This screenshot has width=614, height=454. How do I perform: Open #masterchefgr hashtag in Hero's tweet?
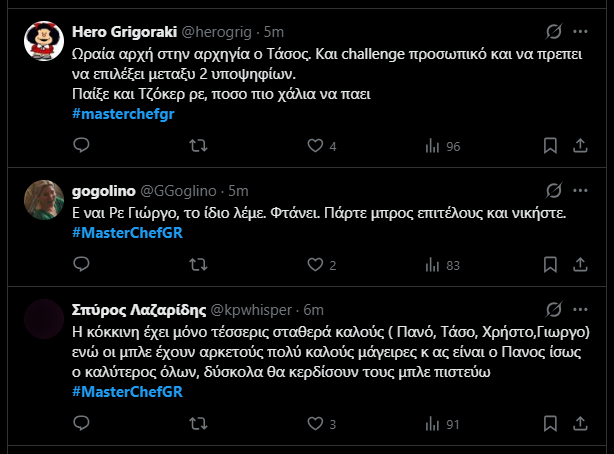click(x=124, y=115)
